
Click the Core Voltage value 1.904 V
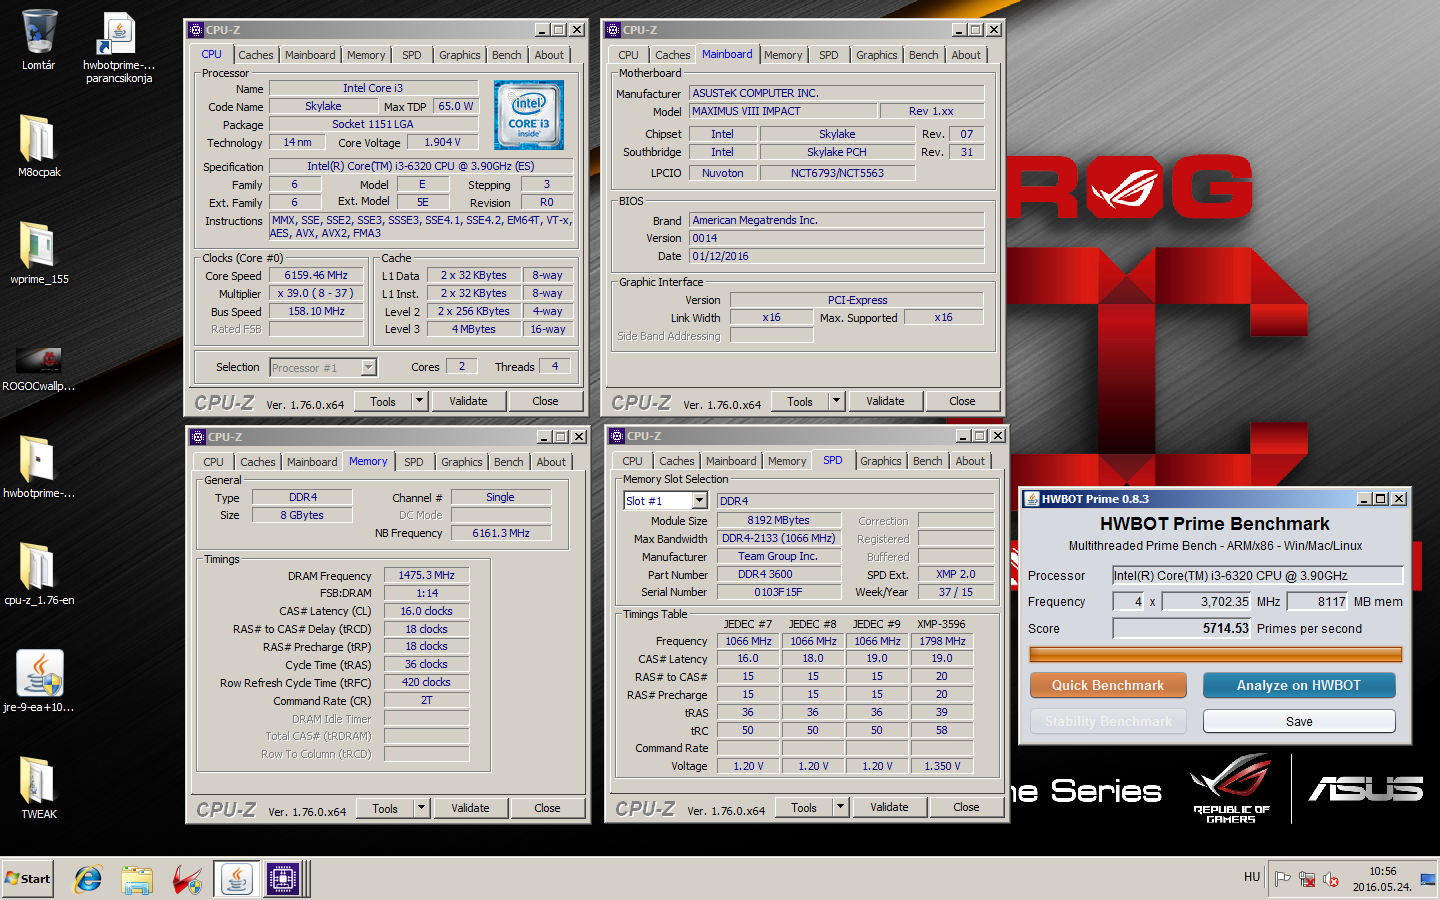click(441, 142)
